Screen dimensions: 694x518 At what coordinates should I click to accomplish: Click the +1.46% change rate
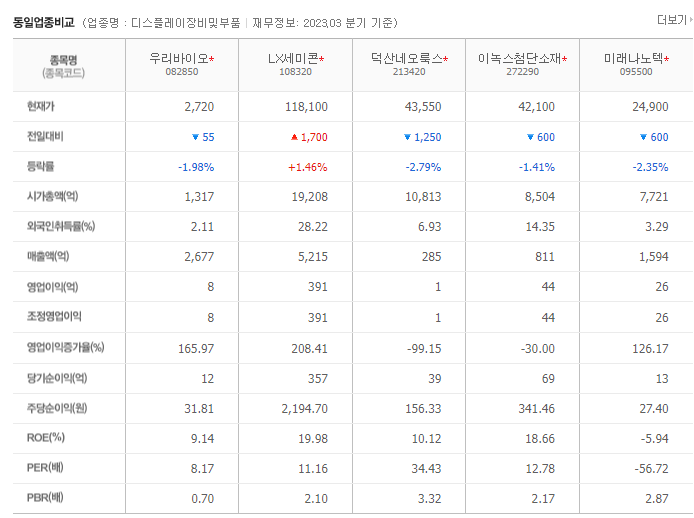click(308, 167)
